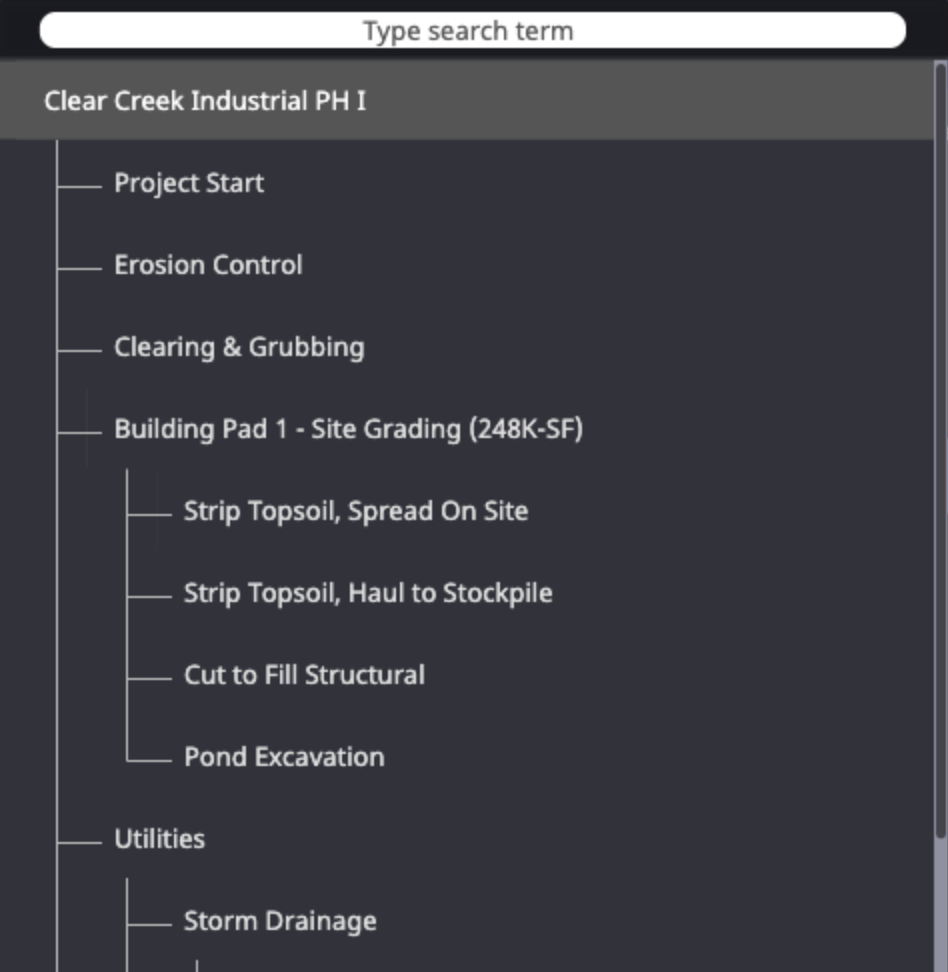Click the branch connector beside Pond Excavation

[x=149, y=760]
